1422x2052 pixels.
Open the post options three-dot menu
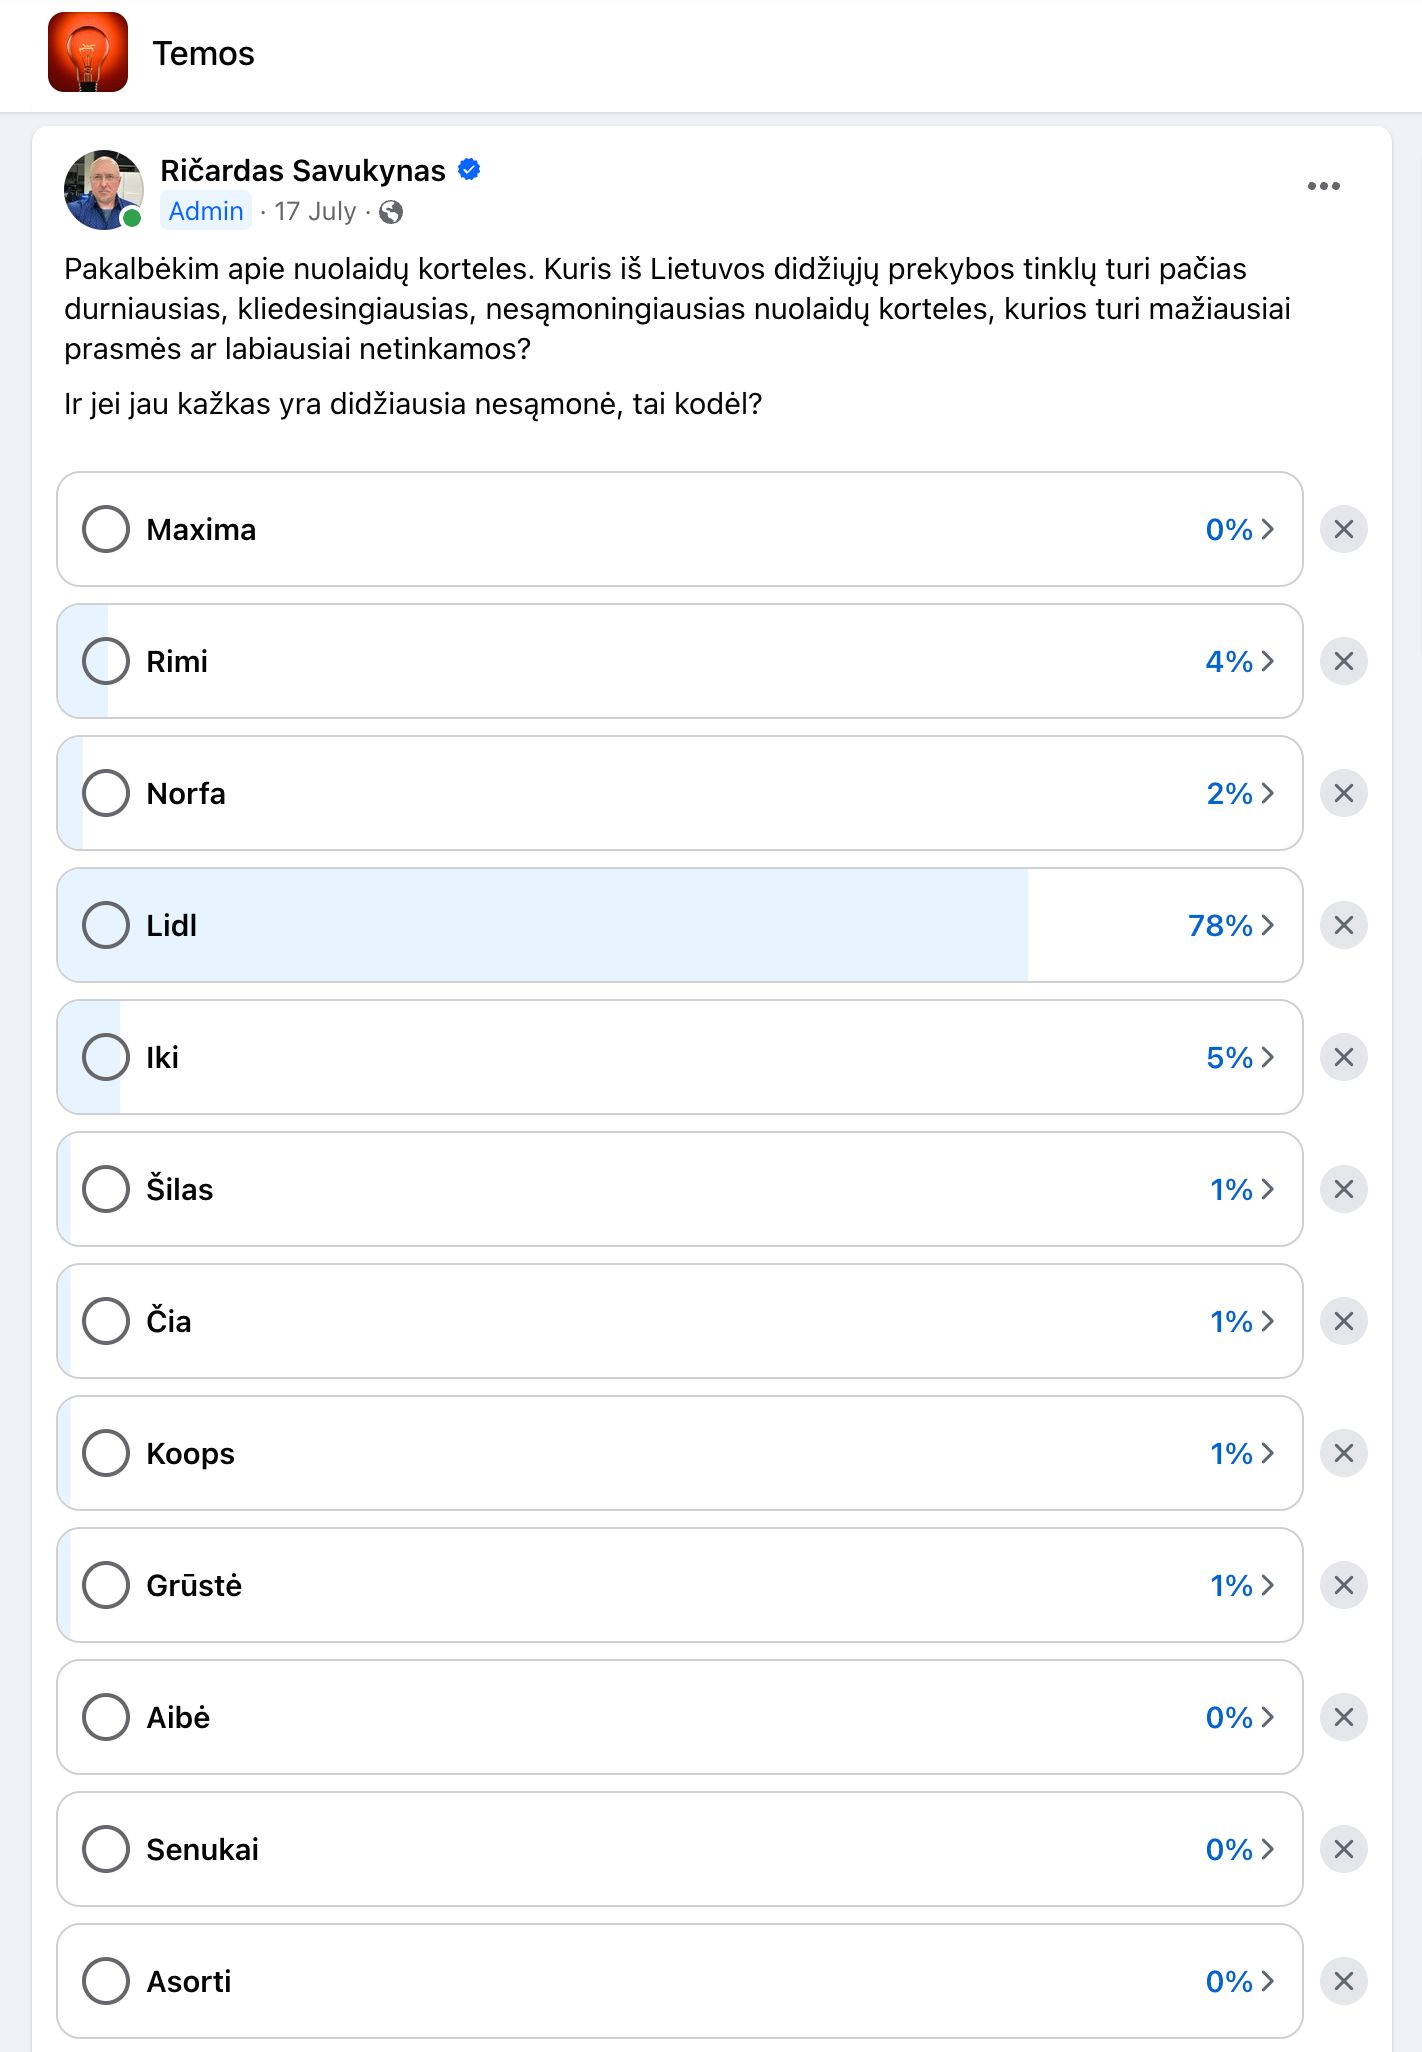(1323, 186)
